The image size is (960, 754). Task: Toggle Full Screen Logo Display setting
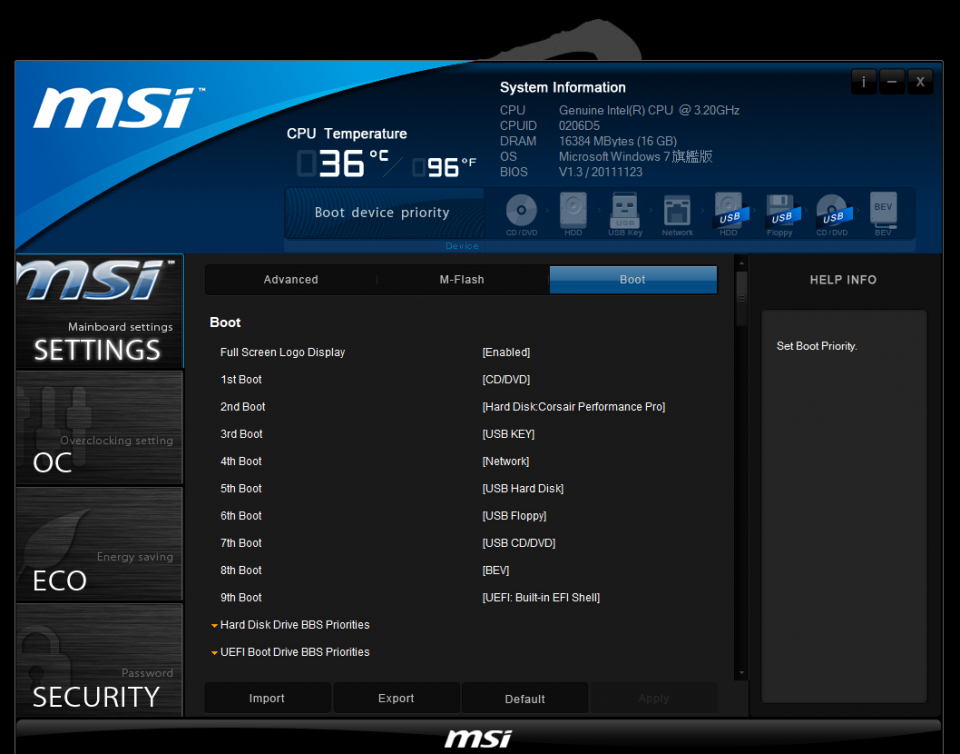(x=506, y=352)
